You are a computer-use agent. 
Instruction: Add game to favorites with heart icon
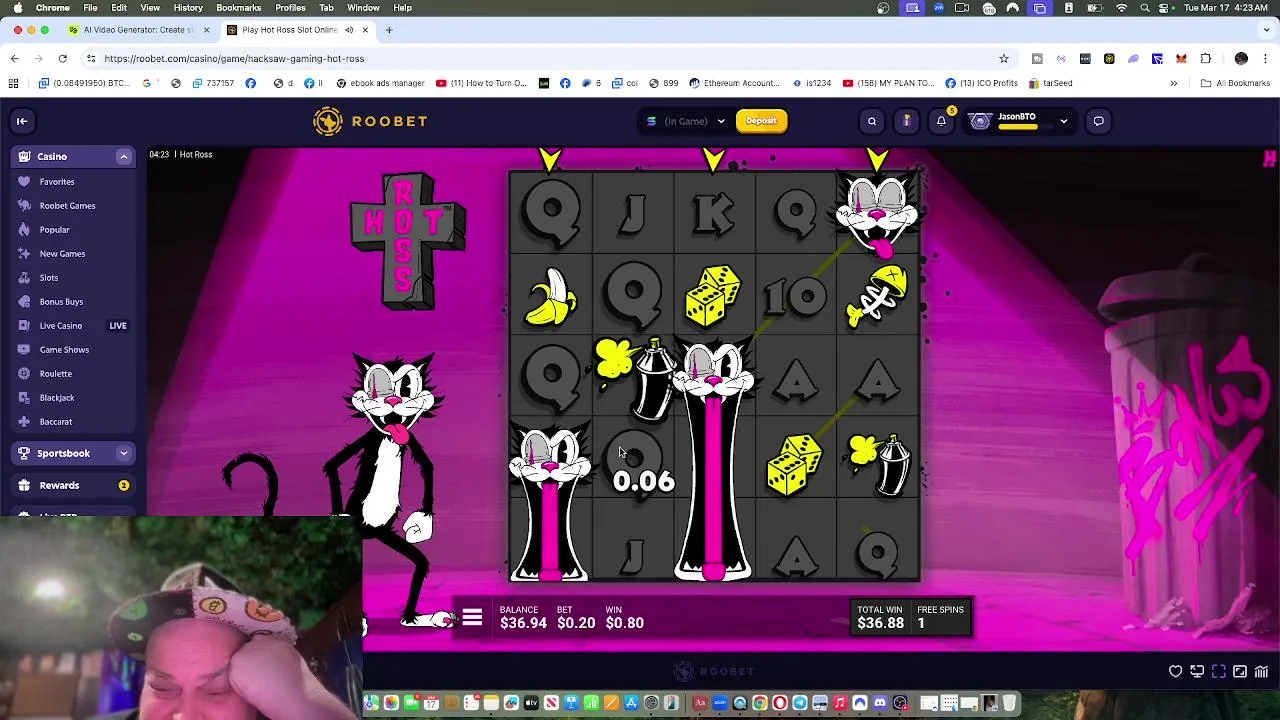(x=1176, y=672)
